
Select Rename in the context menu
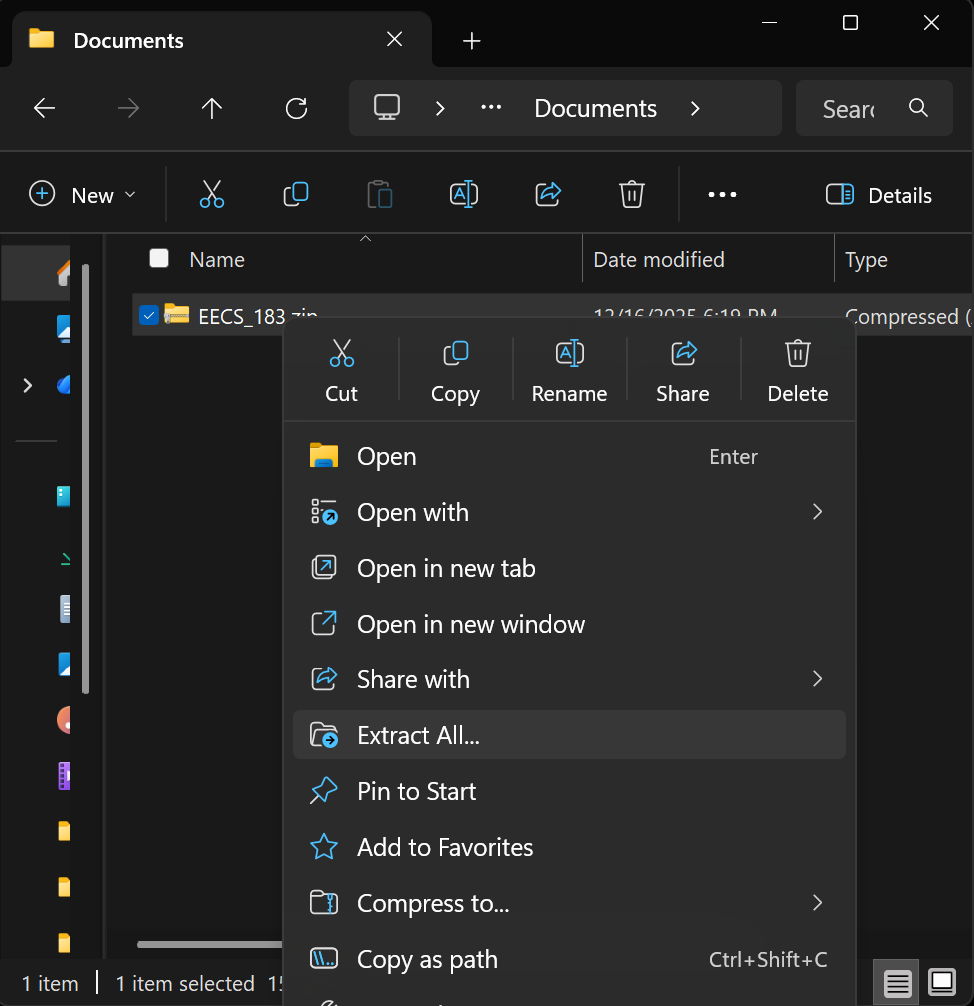coord(569,371)
